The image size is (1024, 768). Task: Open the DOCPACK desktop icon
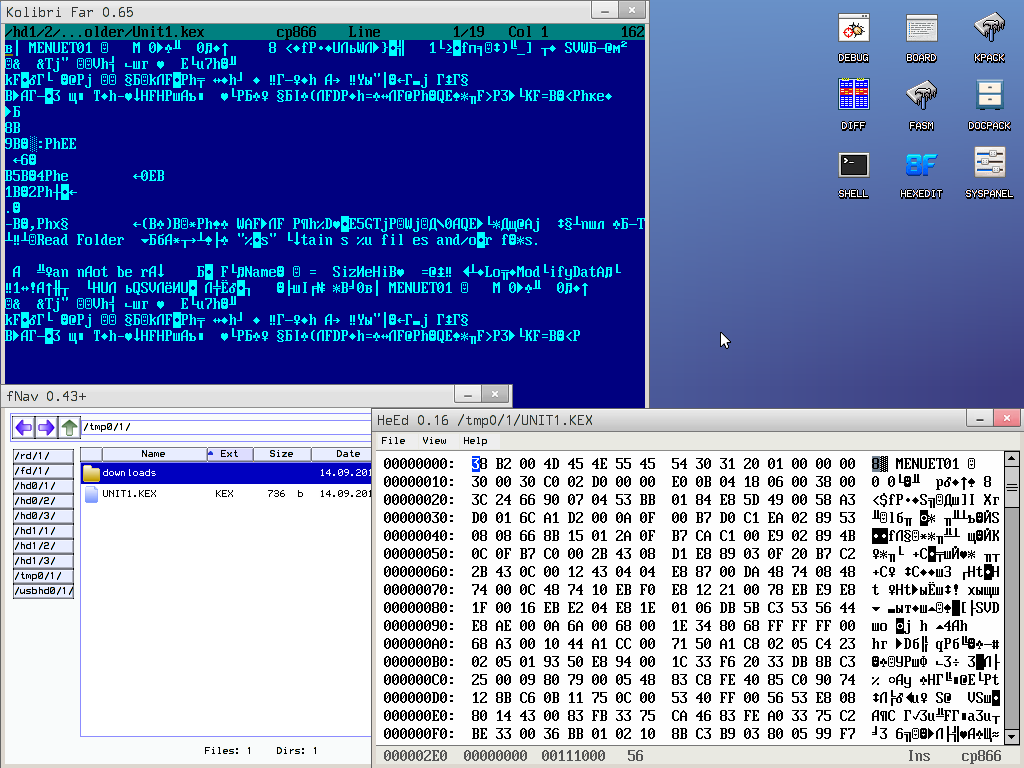pyautogui.click(x=989, y=99)
